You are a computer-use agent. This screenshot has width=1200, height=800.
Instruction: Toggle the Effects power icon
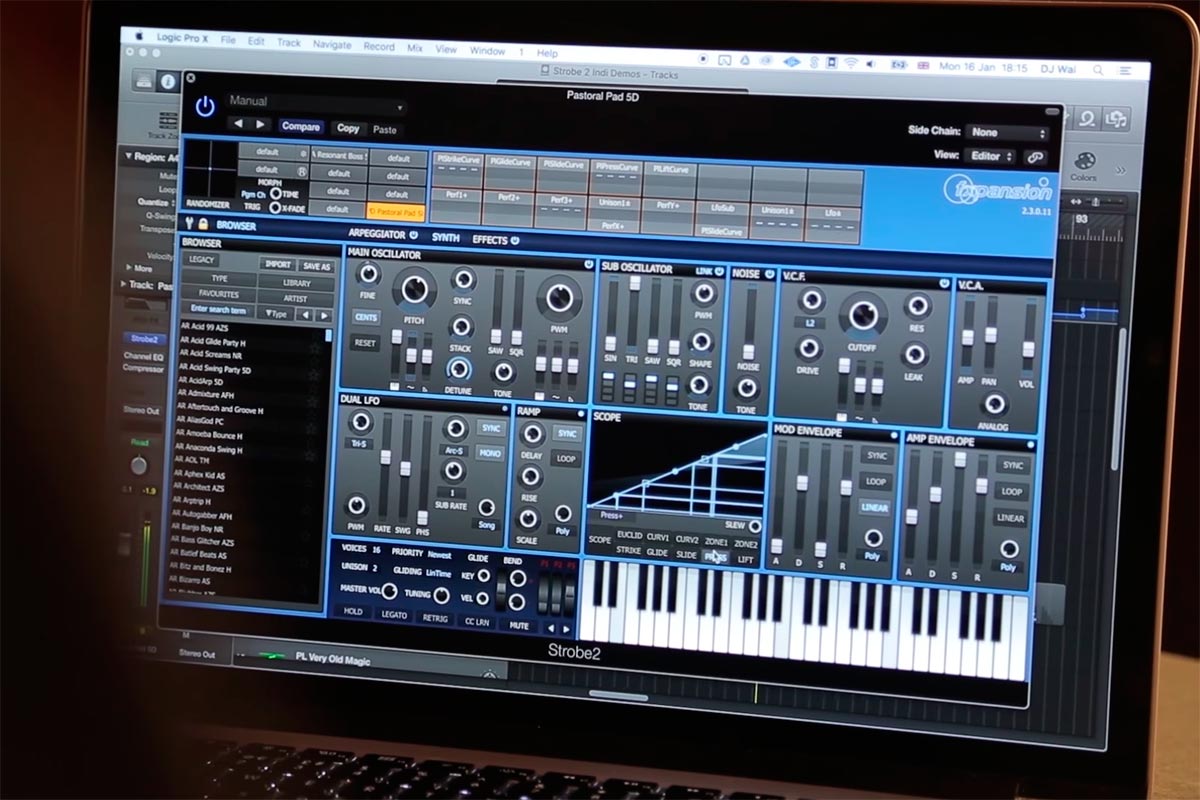[x=515, y=241]
